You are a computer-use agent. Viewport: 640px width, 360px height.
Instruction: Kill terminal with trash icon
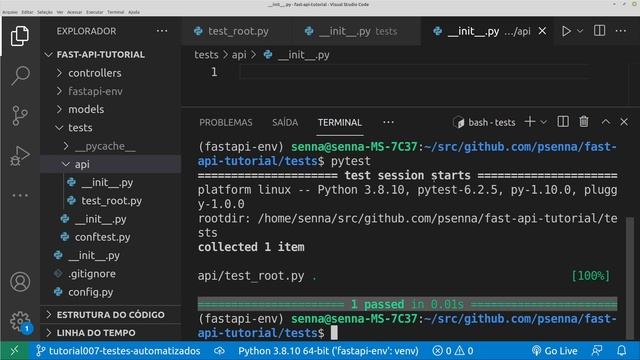point(584,122)
